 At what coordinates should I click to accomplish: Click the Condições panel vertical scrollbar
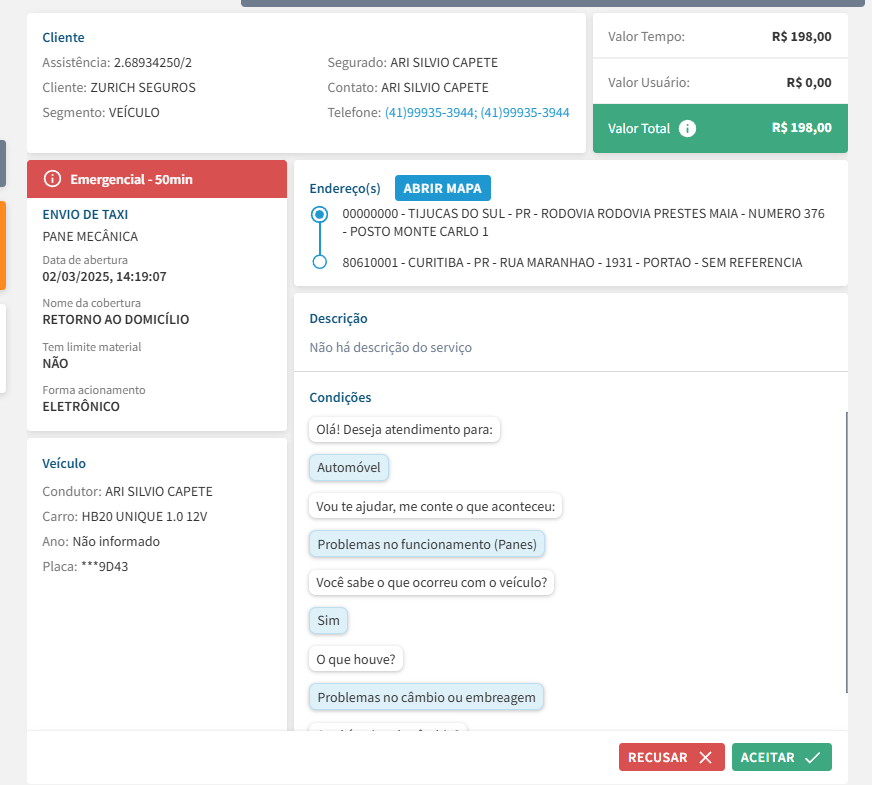[x=846, y=550]
